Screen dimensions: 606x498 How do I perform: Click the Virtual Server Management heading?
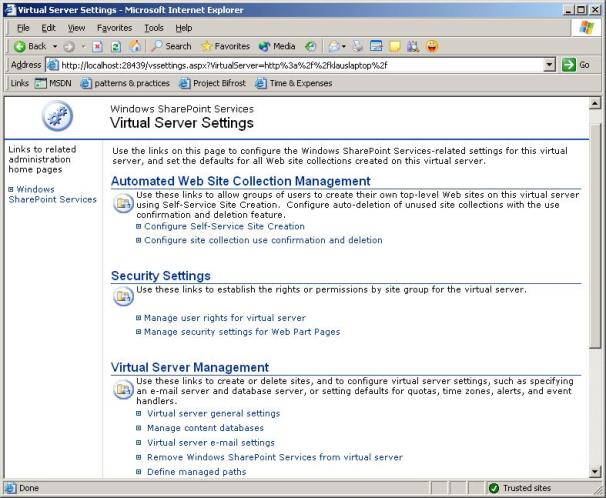pyautogui.click(x=190, y=367)
